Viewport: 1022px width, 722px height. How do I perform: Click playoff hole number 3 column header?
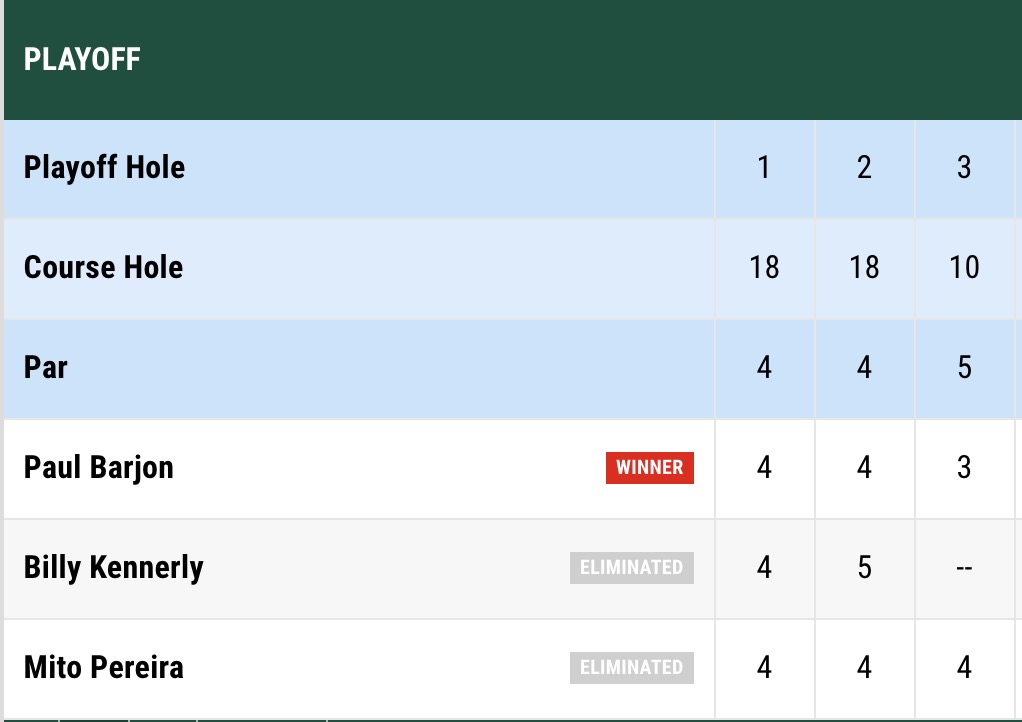click(x=964, y=168)
